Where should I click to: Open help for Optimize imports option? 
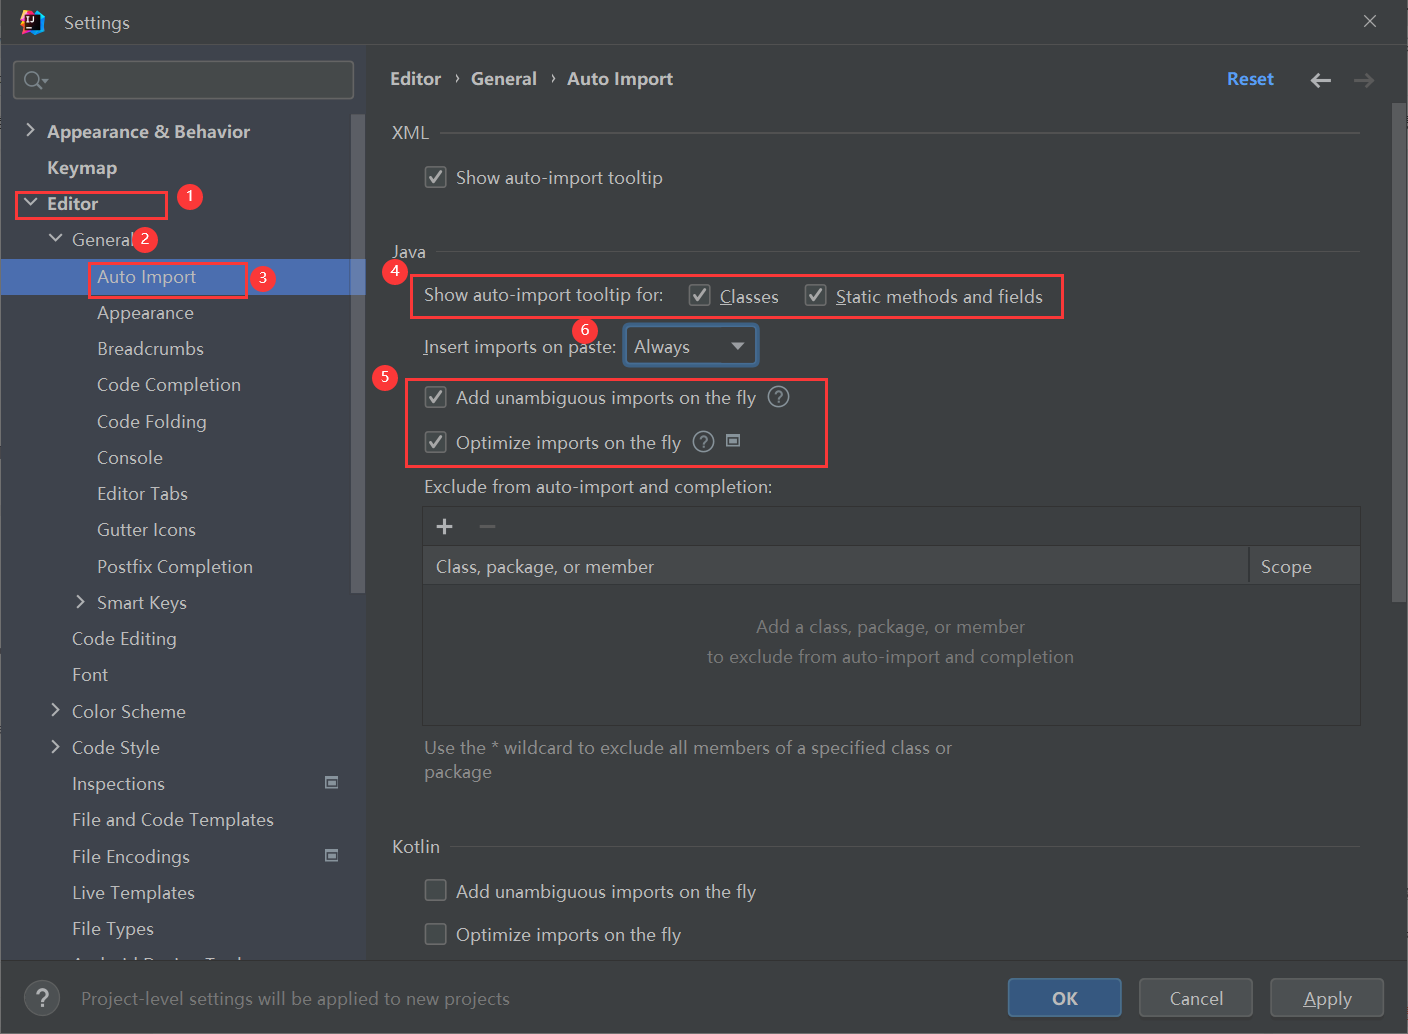tap(704, 442)
